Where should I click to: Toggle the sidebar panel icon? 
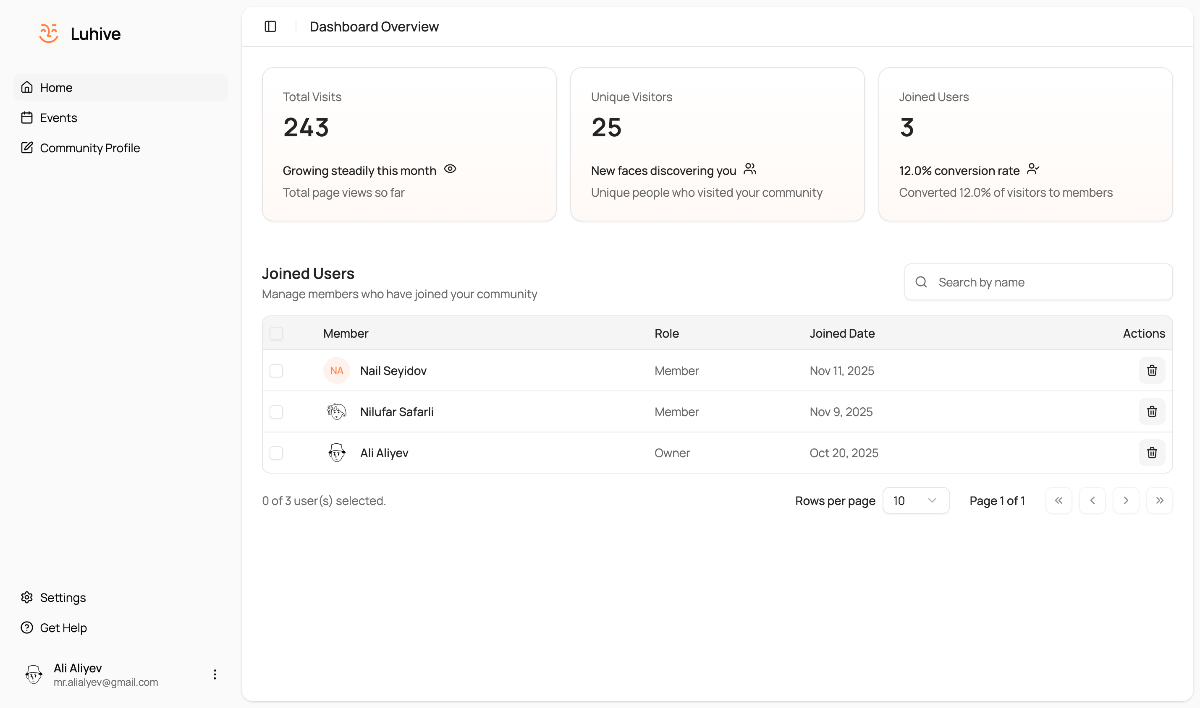270,27
